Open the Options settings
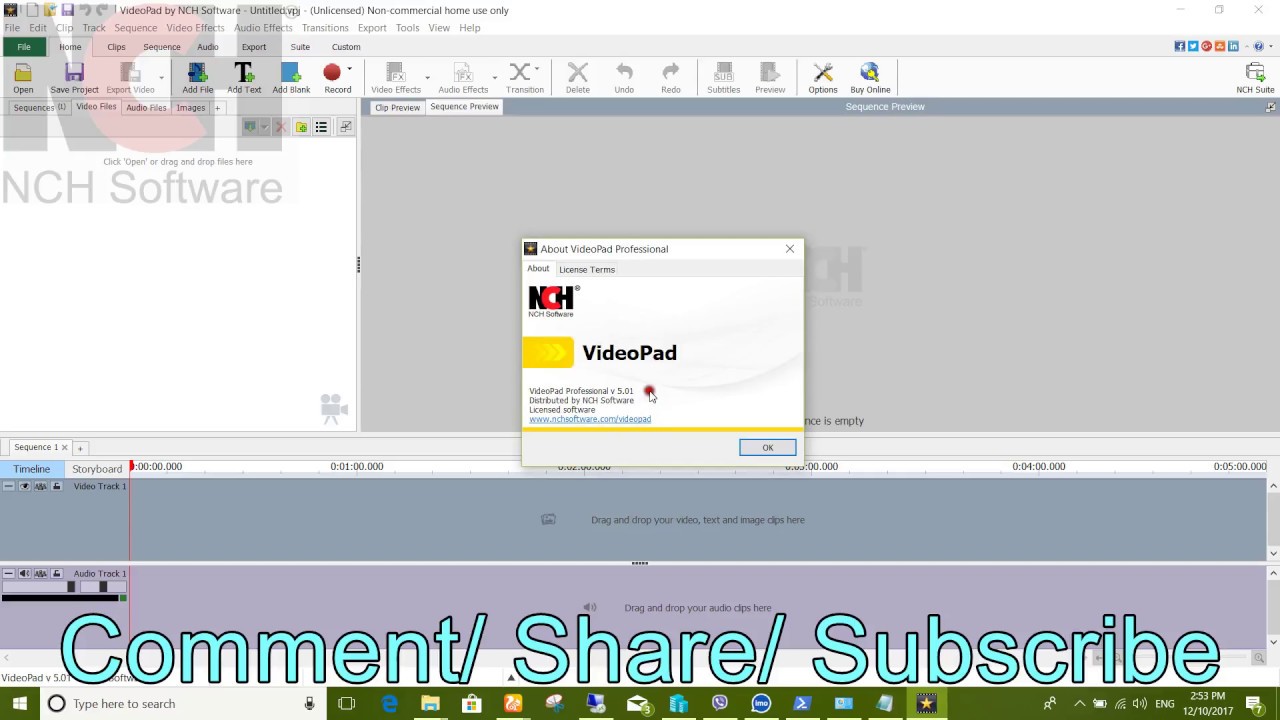1280x720 pixels. pos(823,78)
